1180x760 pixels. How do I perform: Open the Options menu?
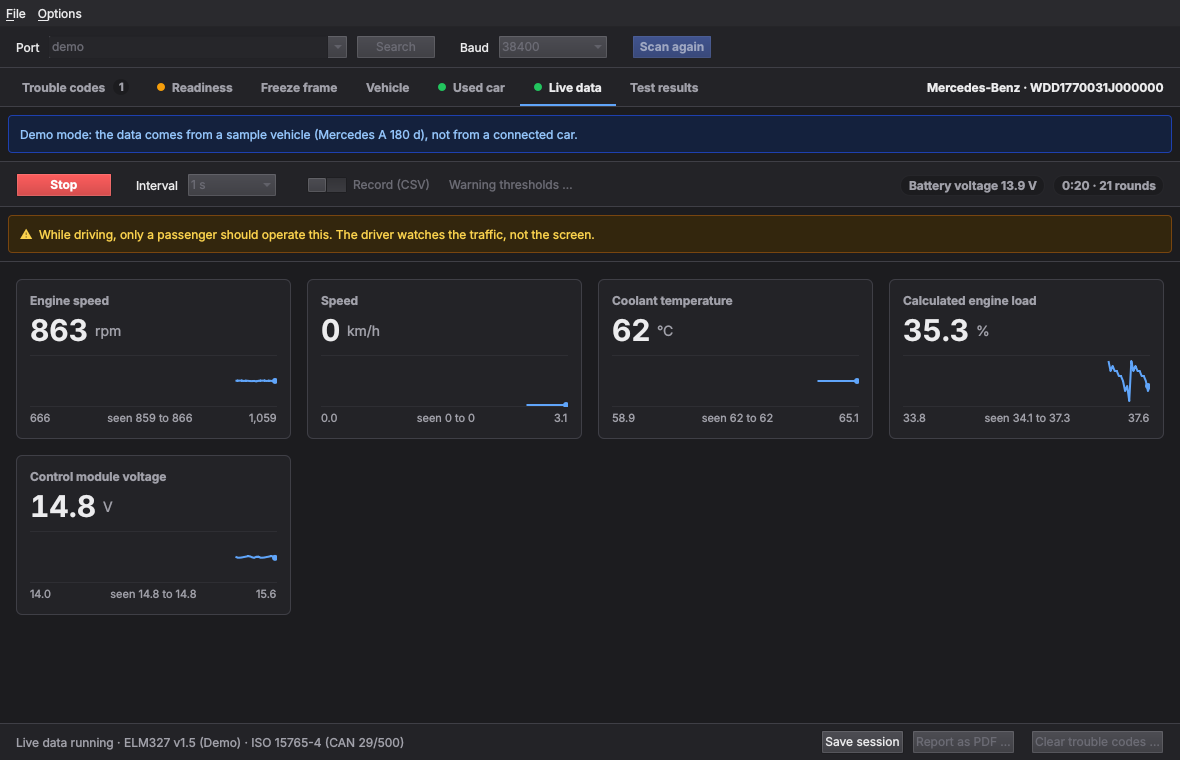59,14
